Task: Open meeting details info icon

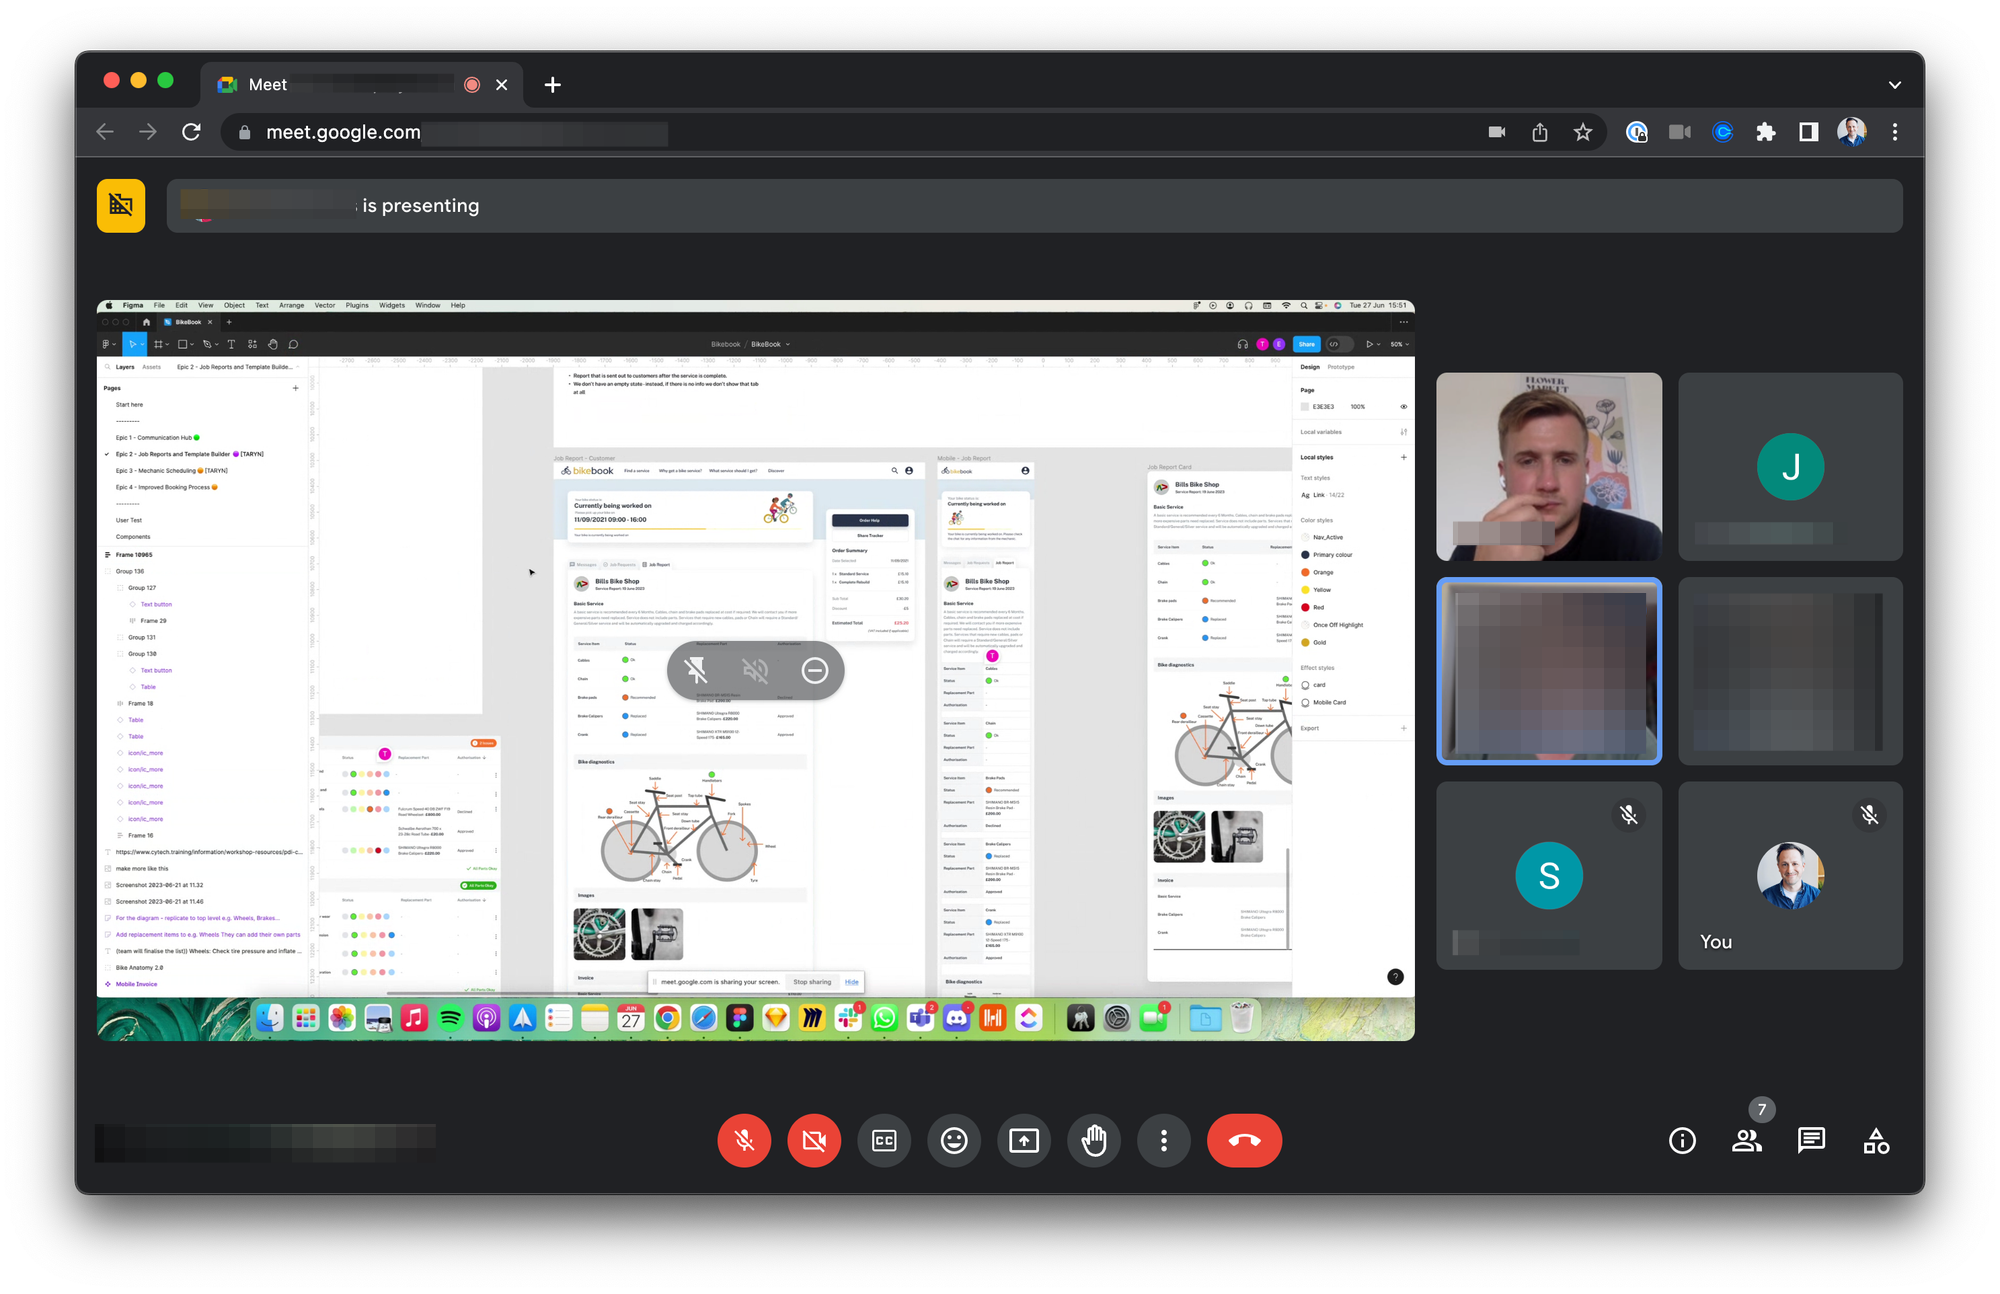Action: pyautogui.click(x=1683, y=1140)
